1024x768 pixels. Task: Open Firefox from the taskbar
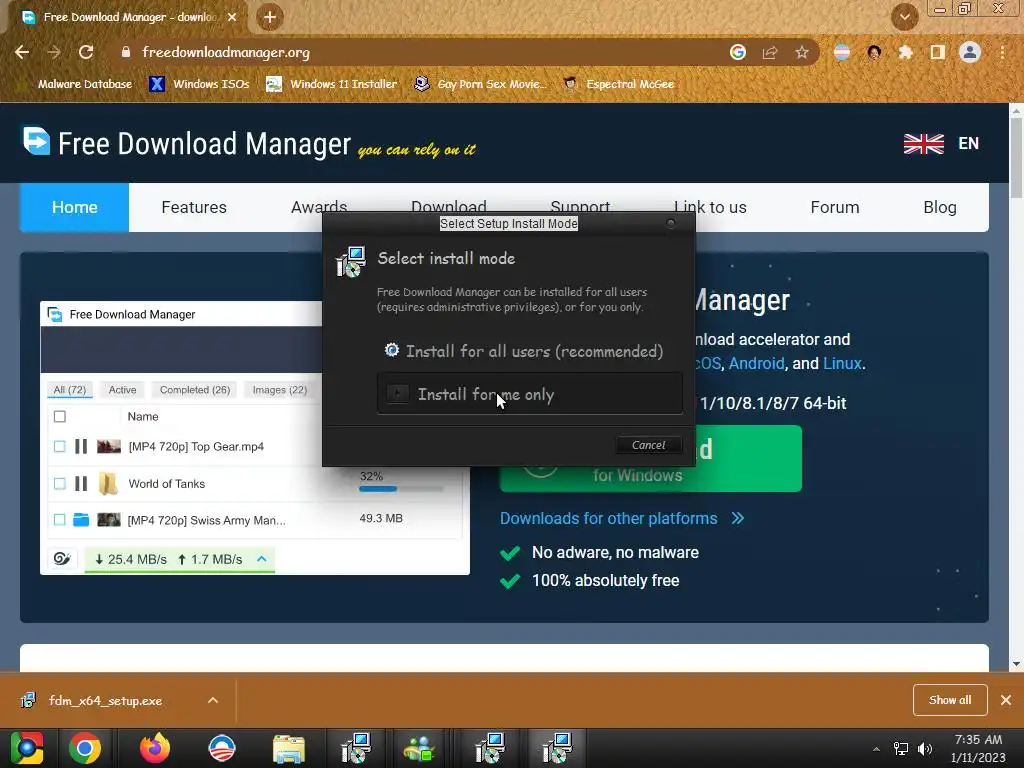pos(155,748)
